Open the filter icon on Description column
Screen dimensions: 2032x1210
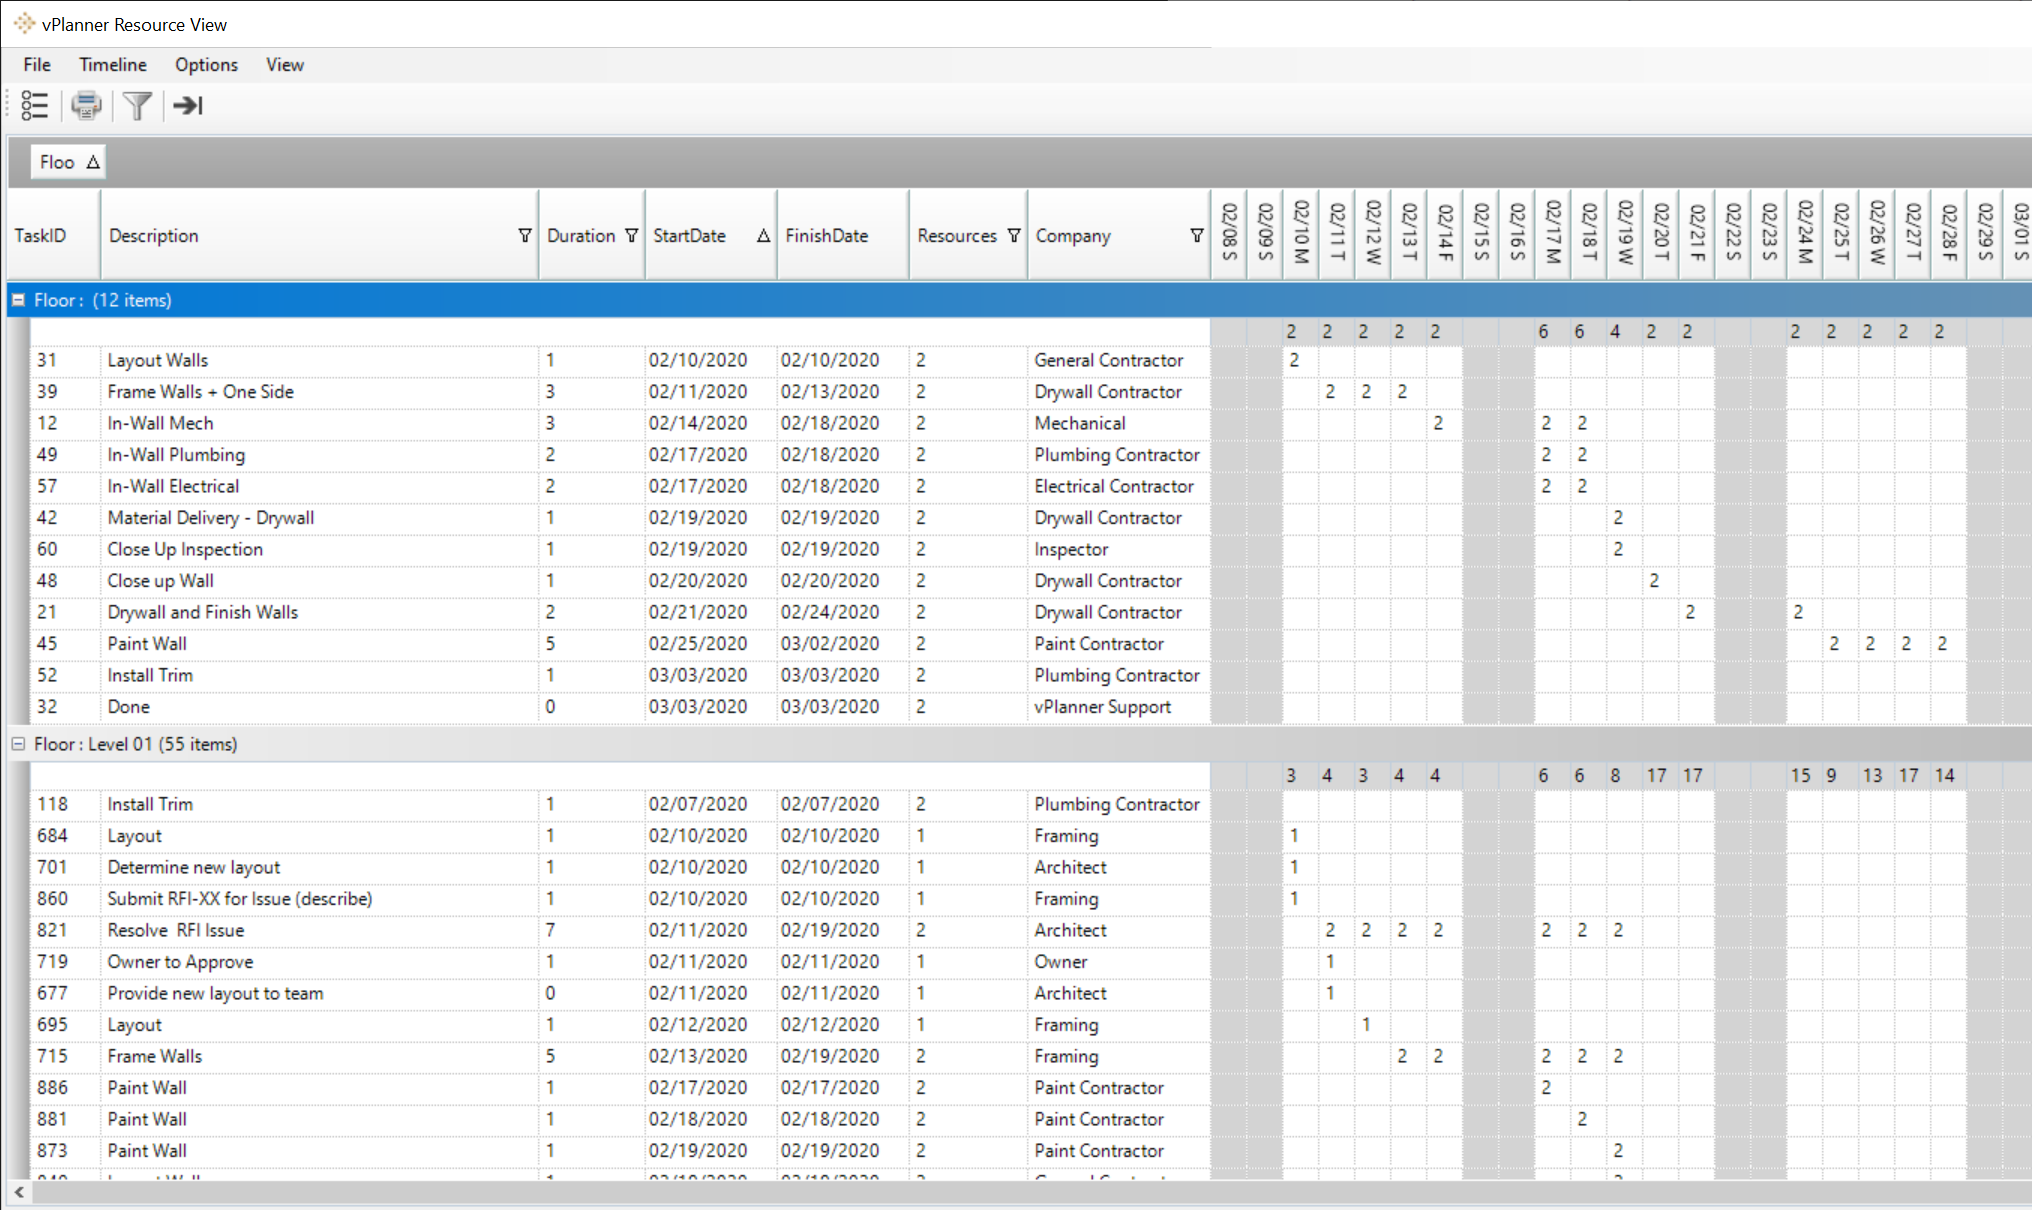(x=525, y=235)
